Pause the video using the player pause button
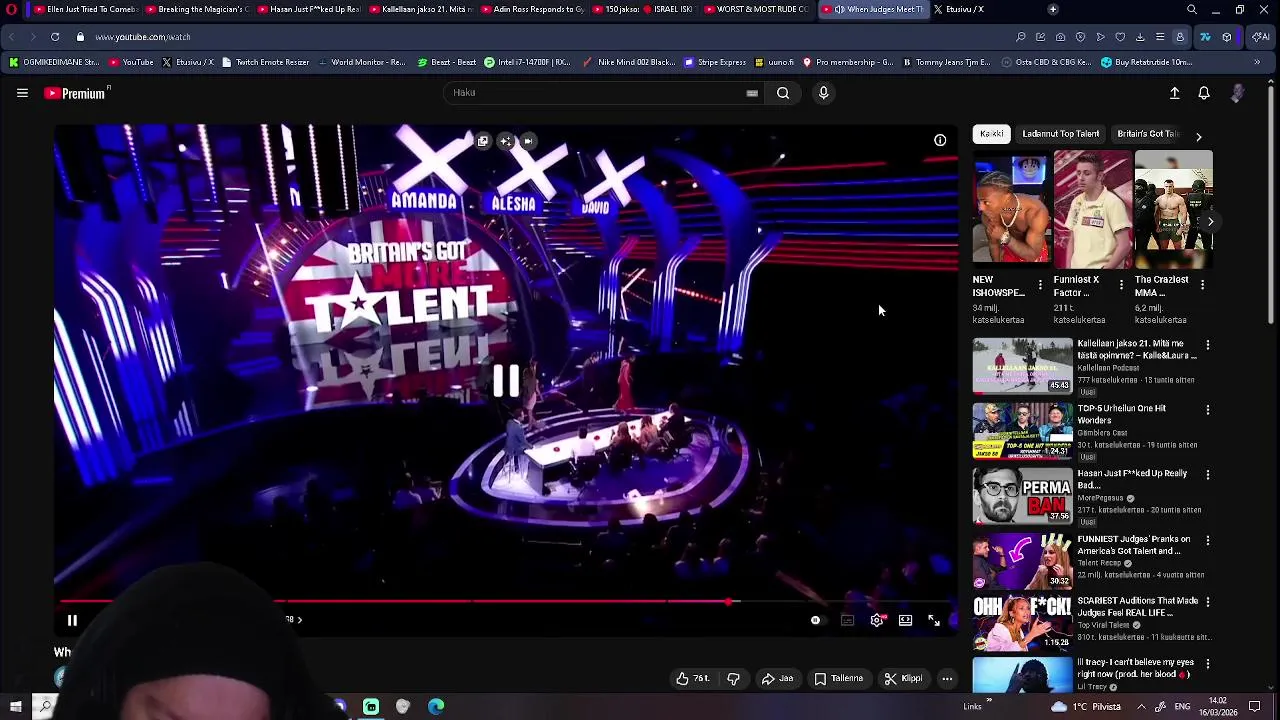 72,620
